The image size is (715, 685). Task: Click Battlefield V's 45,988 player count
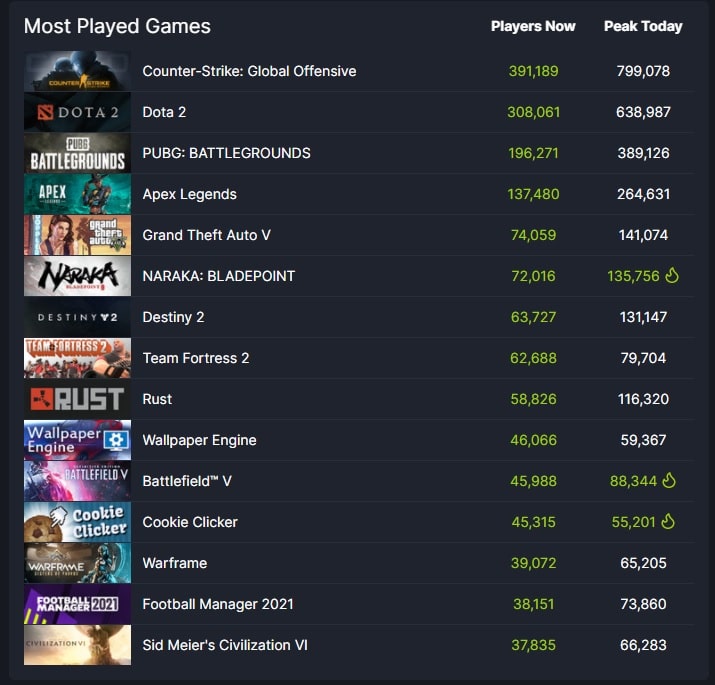click(x=533, y=481)
